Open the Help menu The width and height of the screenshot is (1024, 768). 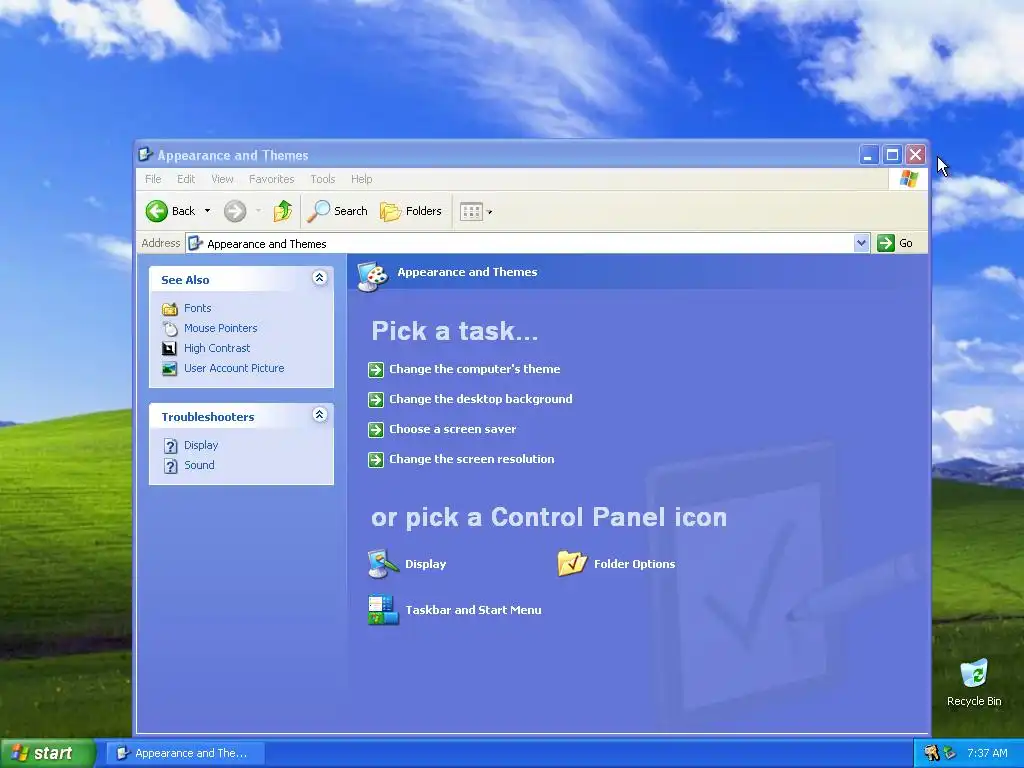[x=361, y=179]
